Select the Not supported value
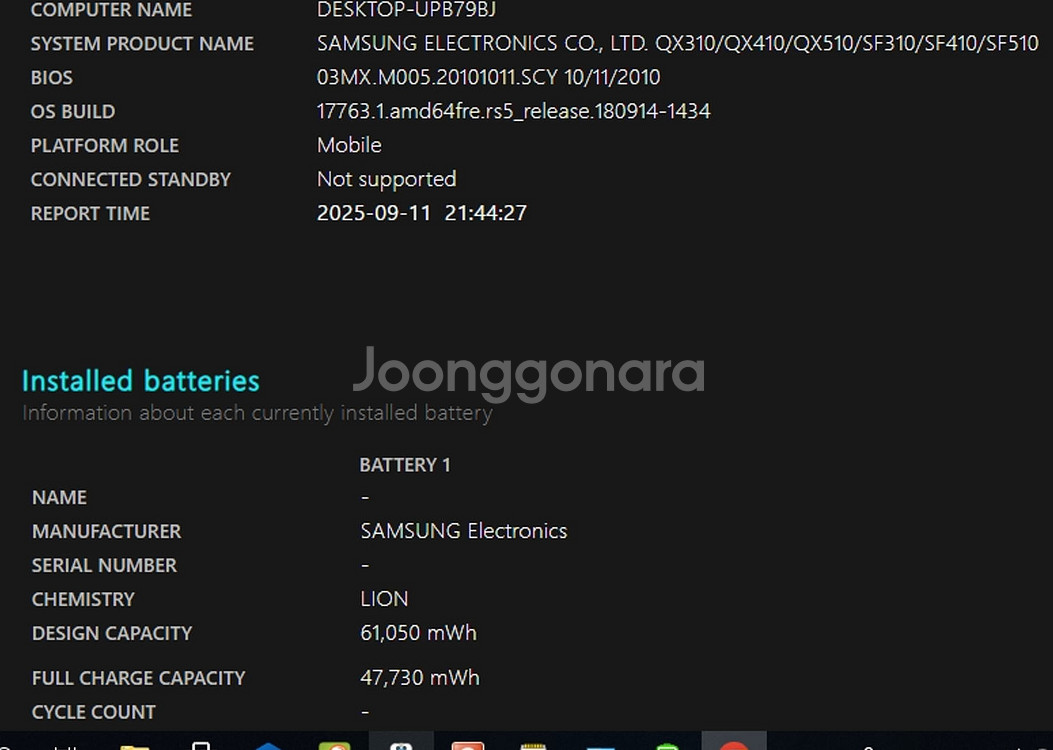Image resolution: width=1053 pixels, height=750 pixels. coord(386,179)
